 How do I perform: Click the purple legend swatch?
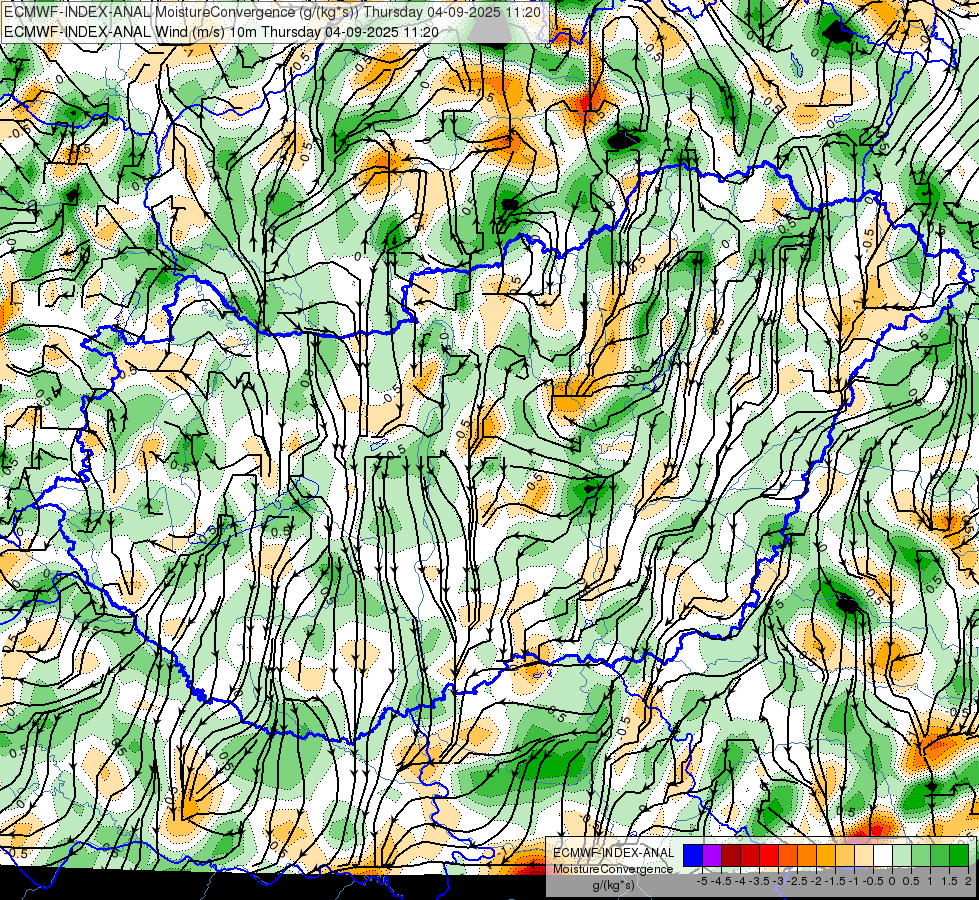(x=712, y=855)
